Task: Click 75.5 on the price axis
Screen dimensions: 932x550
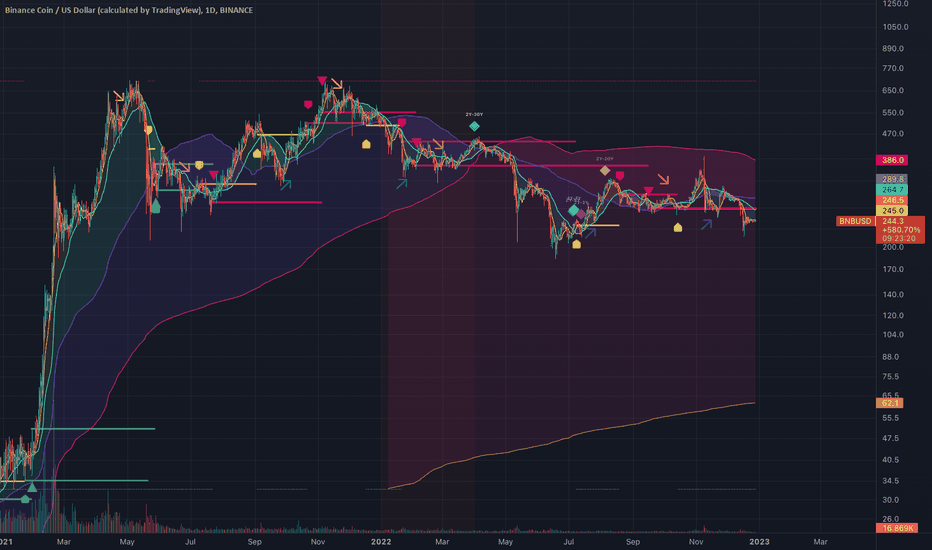Action: click(x=891, y=376)
